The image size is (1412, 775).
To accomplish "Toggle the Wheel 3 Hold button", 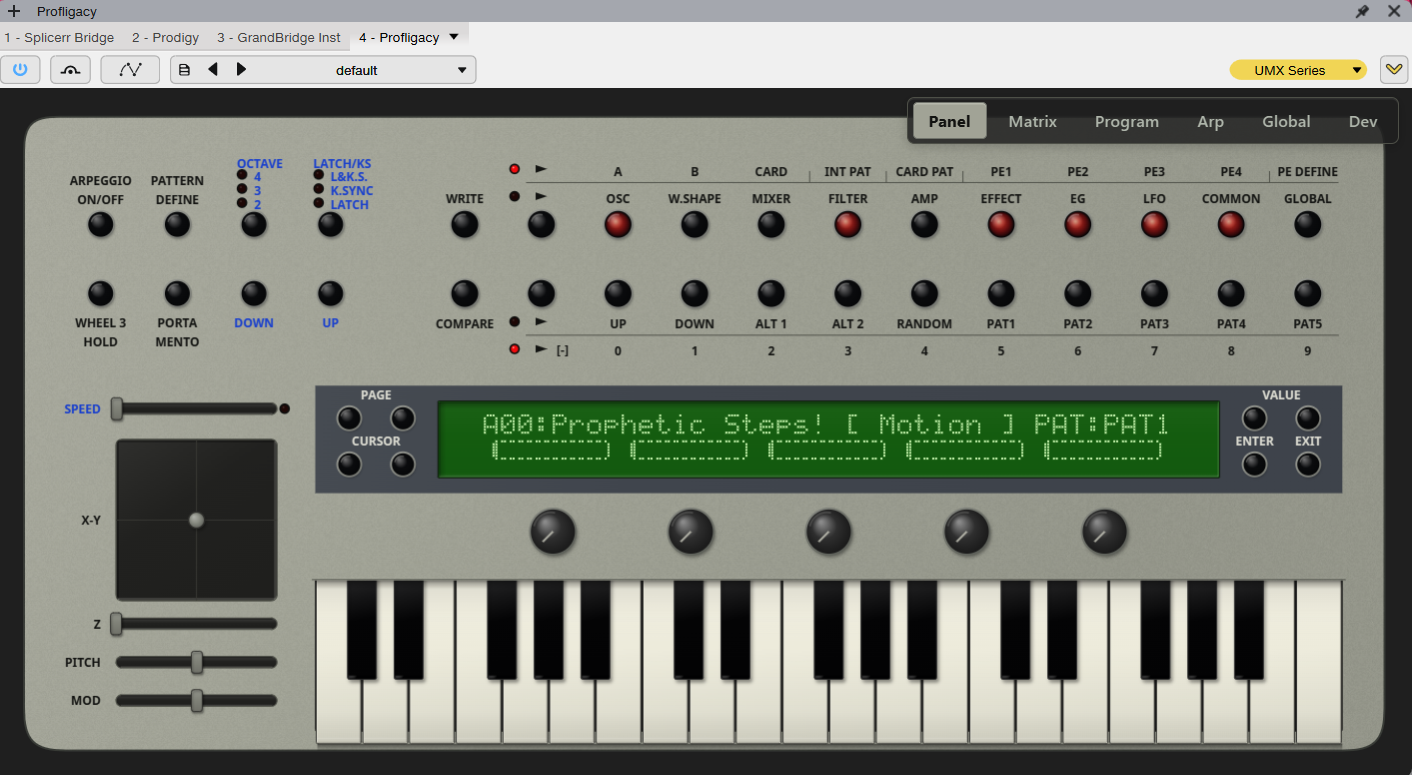I will [101, 294].
